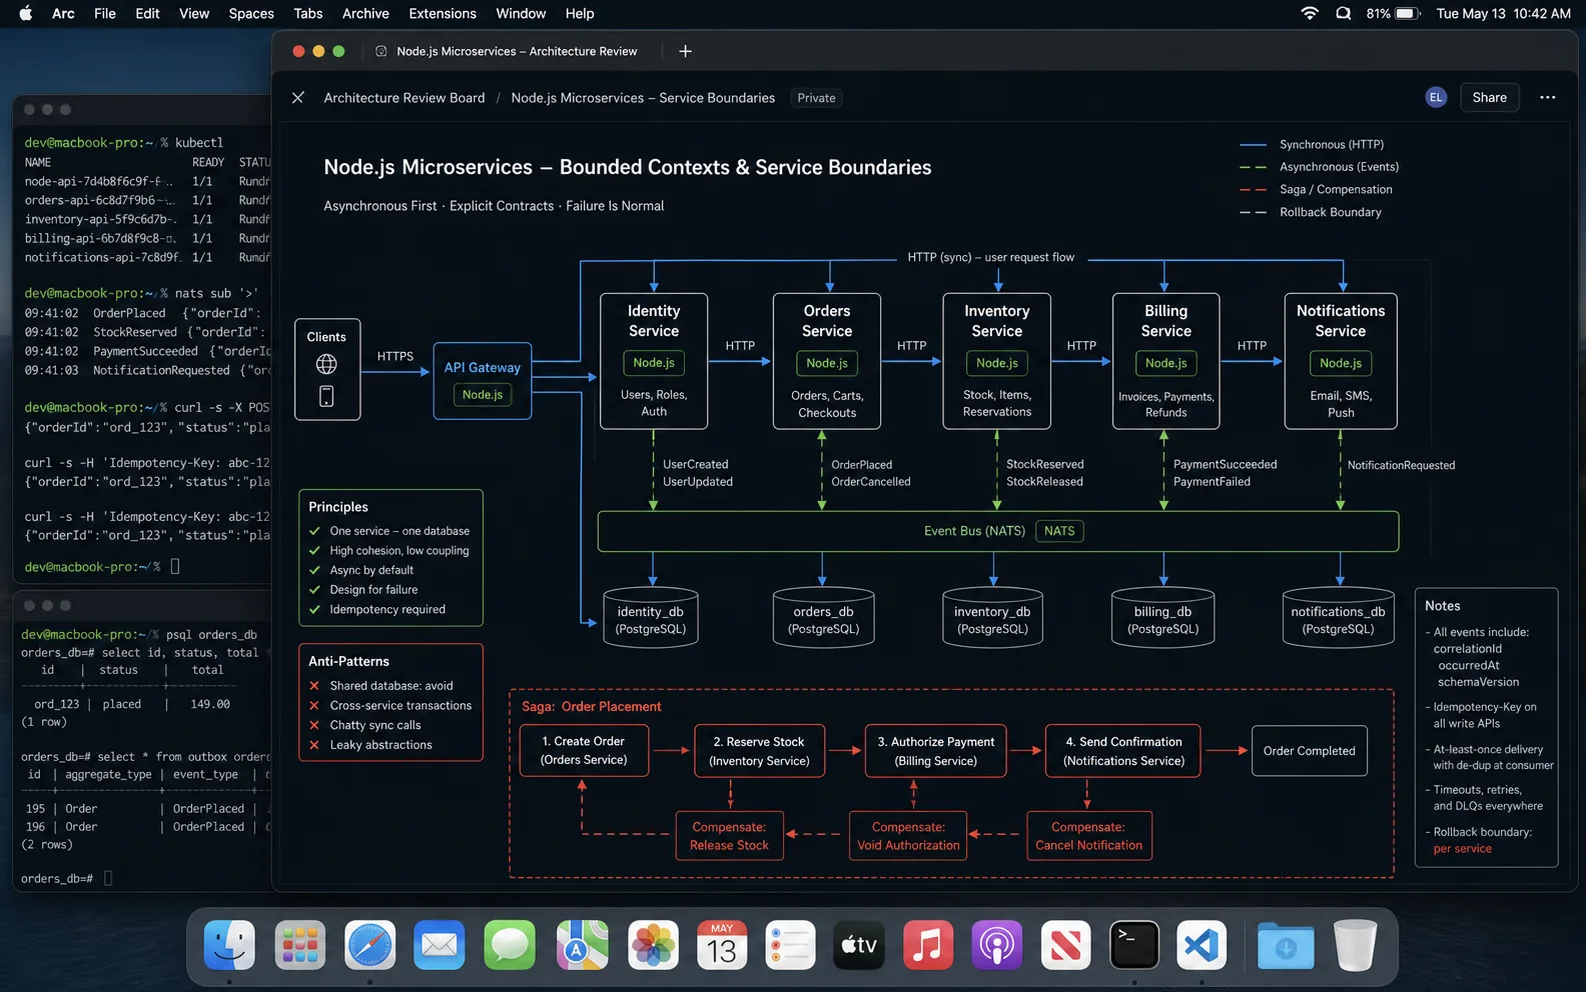Click the EL user avatar
Viewport: 1586px width, 992px height.
(x=1436, y=97)
